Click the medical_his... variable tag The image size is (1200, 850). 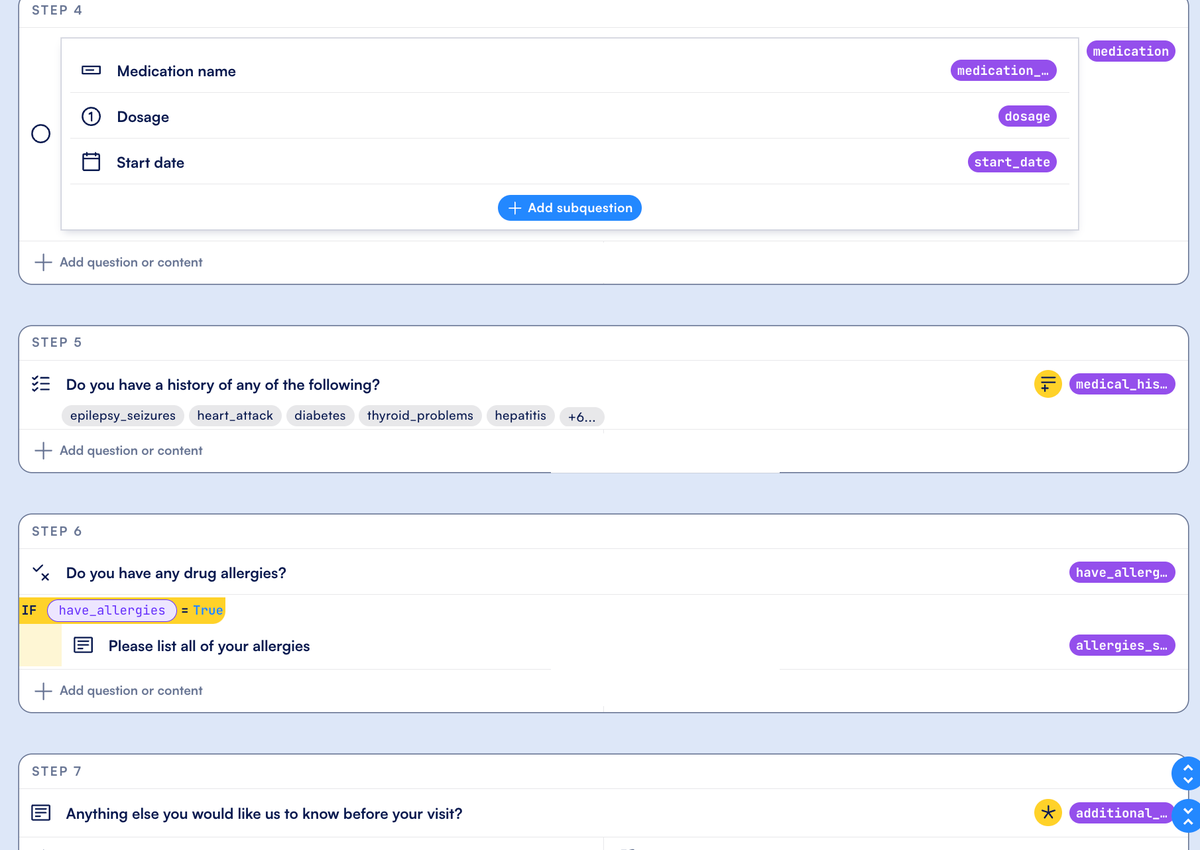click(1122, 384)
